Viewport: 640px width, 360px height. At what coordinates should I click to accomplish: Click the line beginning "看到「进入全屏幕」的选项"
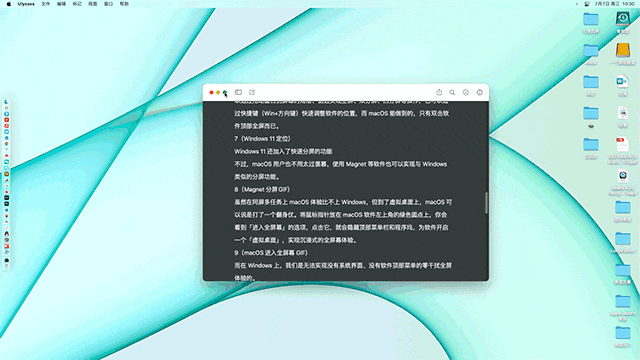(341, 227)
